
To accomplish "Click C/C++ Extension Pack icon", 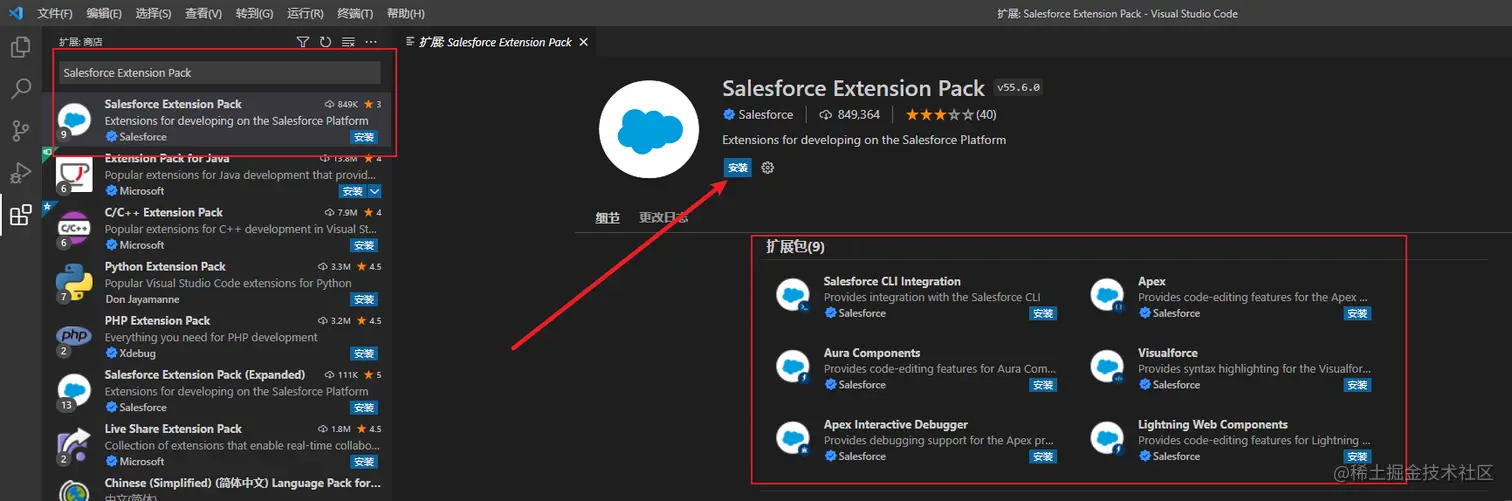I will click(74, 228).
